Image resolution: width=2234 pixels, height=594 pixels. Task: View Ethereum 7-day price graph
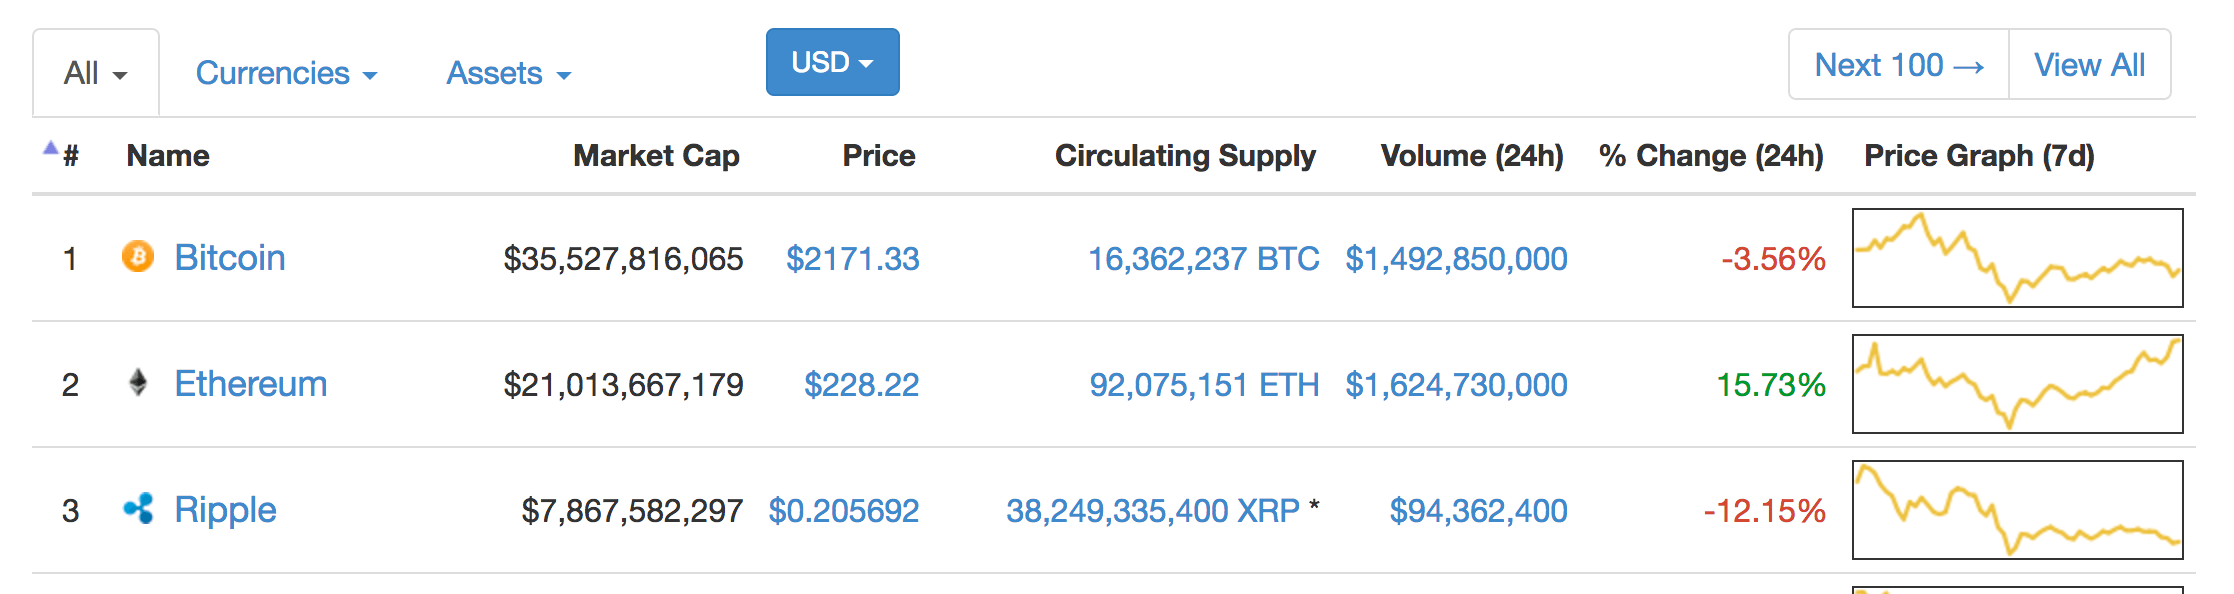pyautogui.click(x=2018, y=384)
